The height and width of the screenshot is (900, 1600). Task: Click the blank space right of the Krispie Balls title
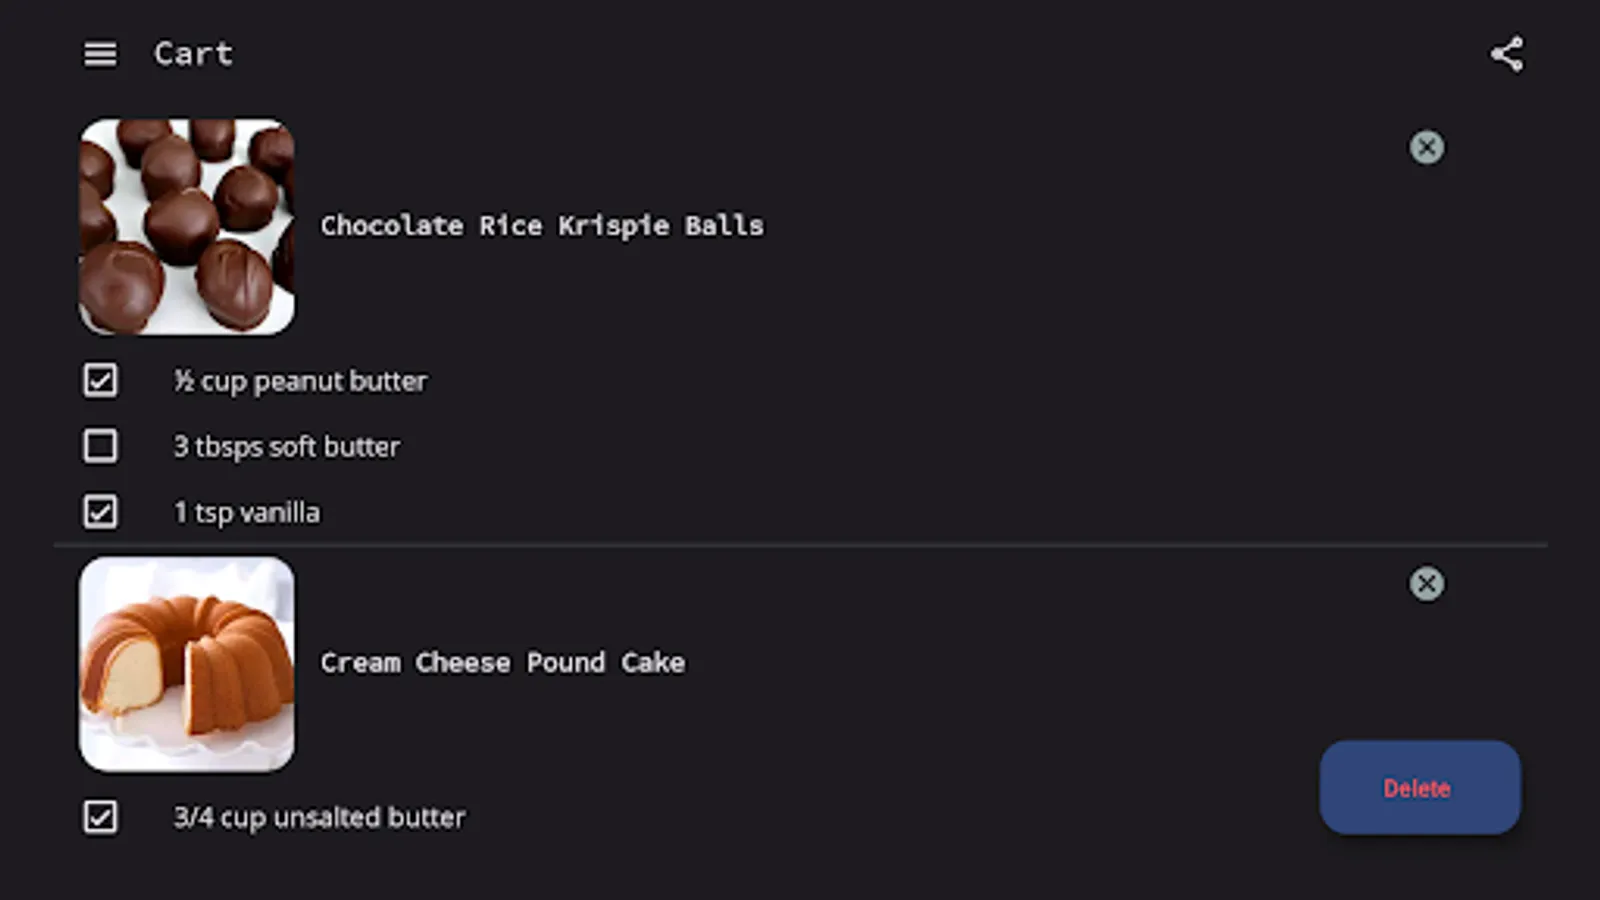(1050, 226)
